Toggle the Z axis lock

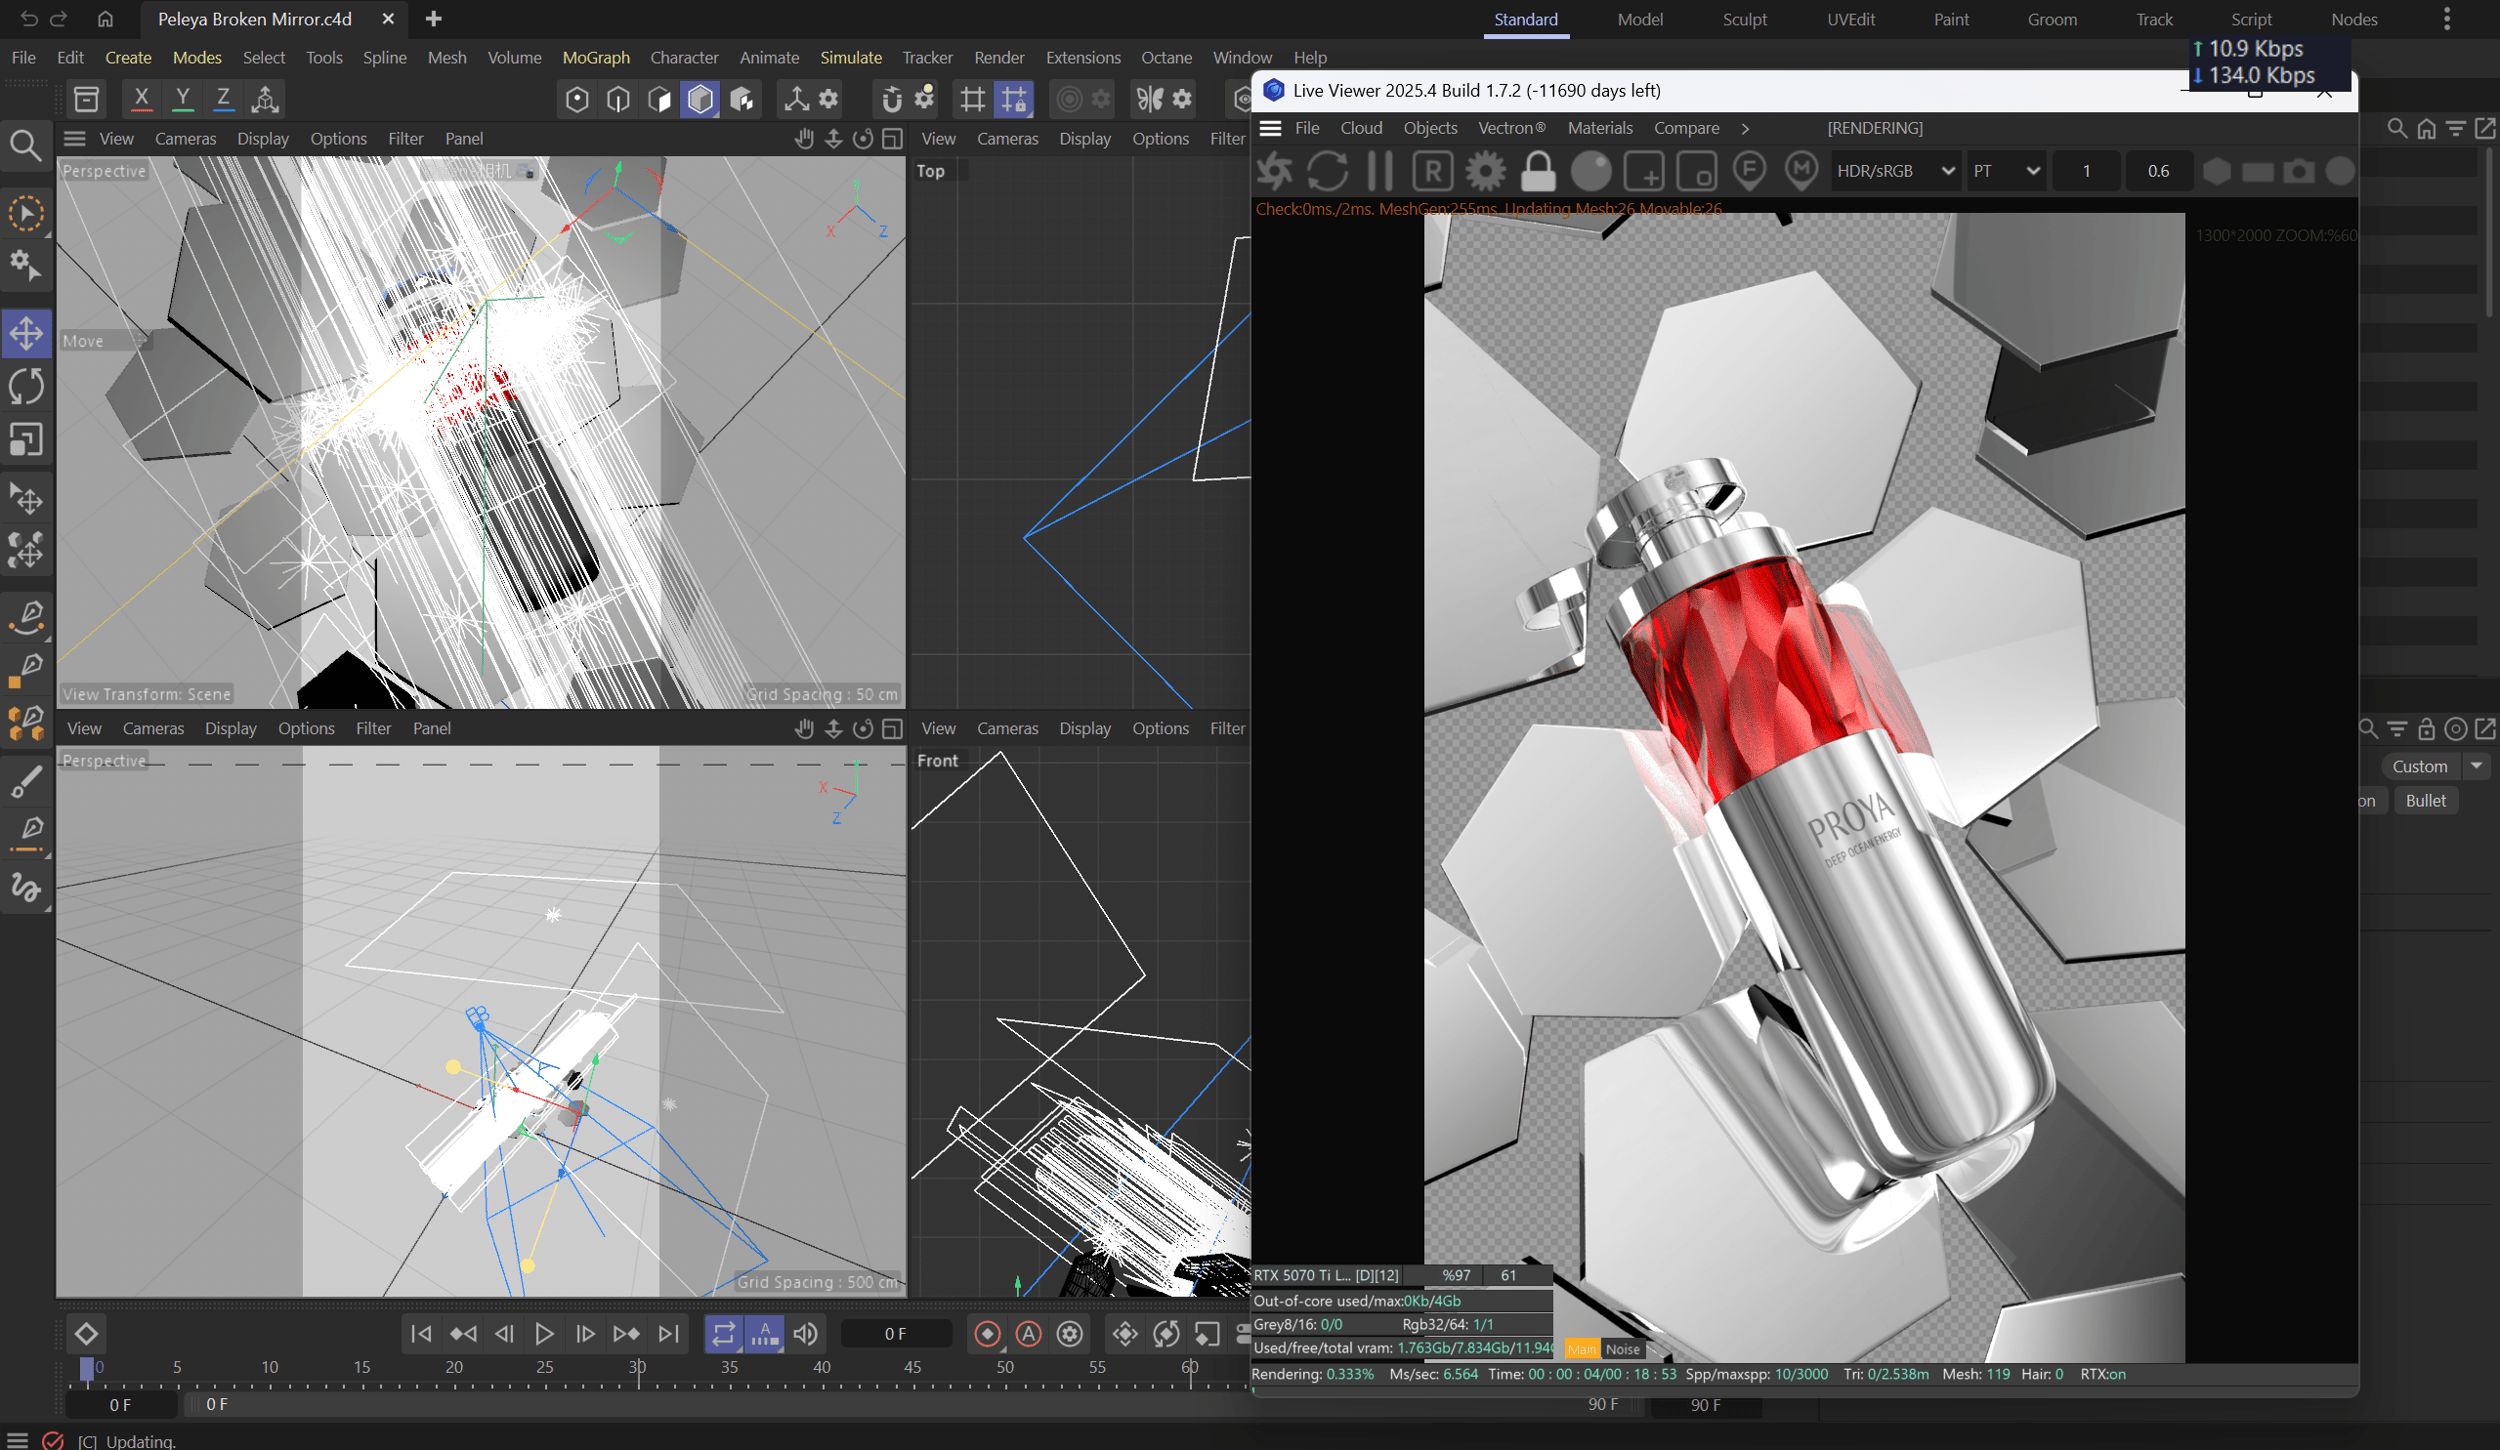223,98
